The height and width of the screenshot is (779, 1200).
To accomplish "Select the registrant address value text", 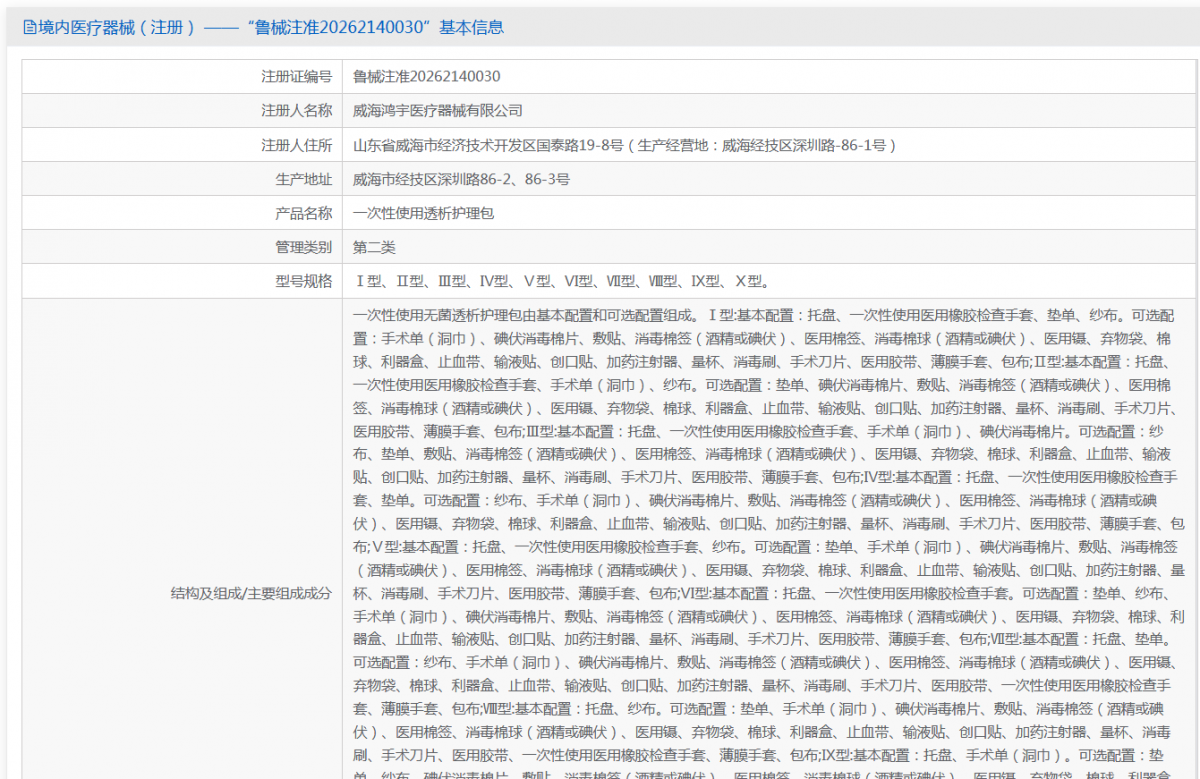I will tap(620, 144).
